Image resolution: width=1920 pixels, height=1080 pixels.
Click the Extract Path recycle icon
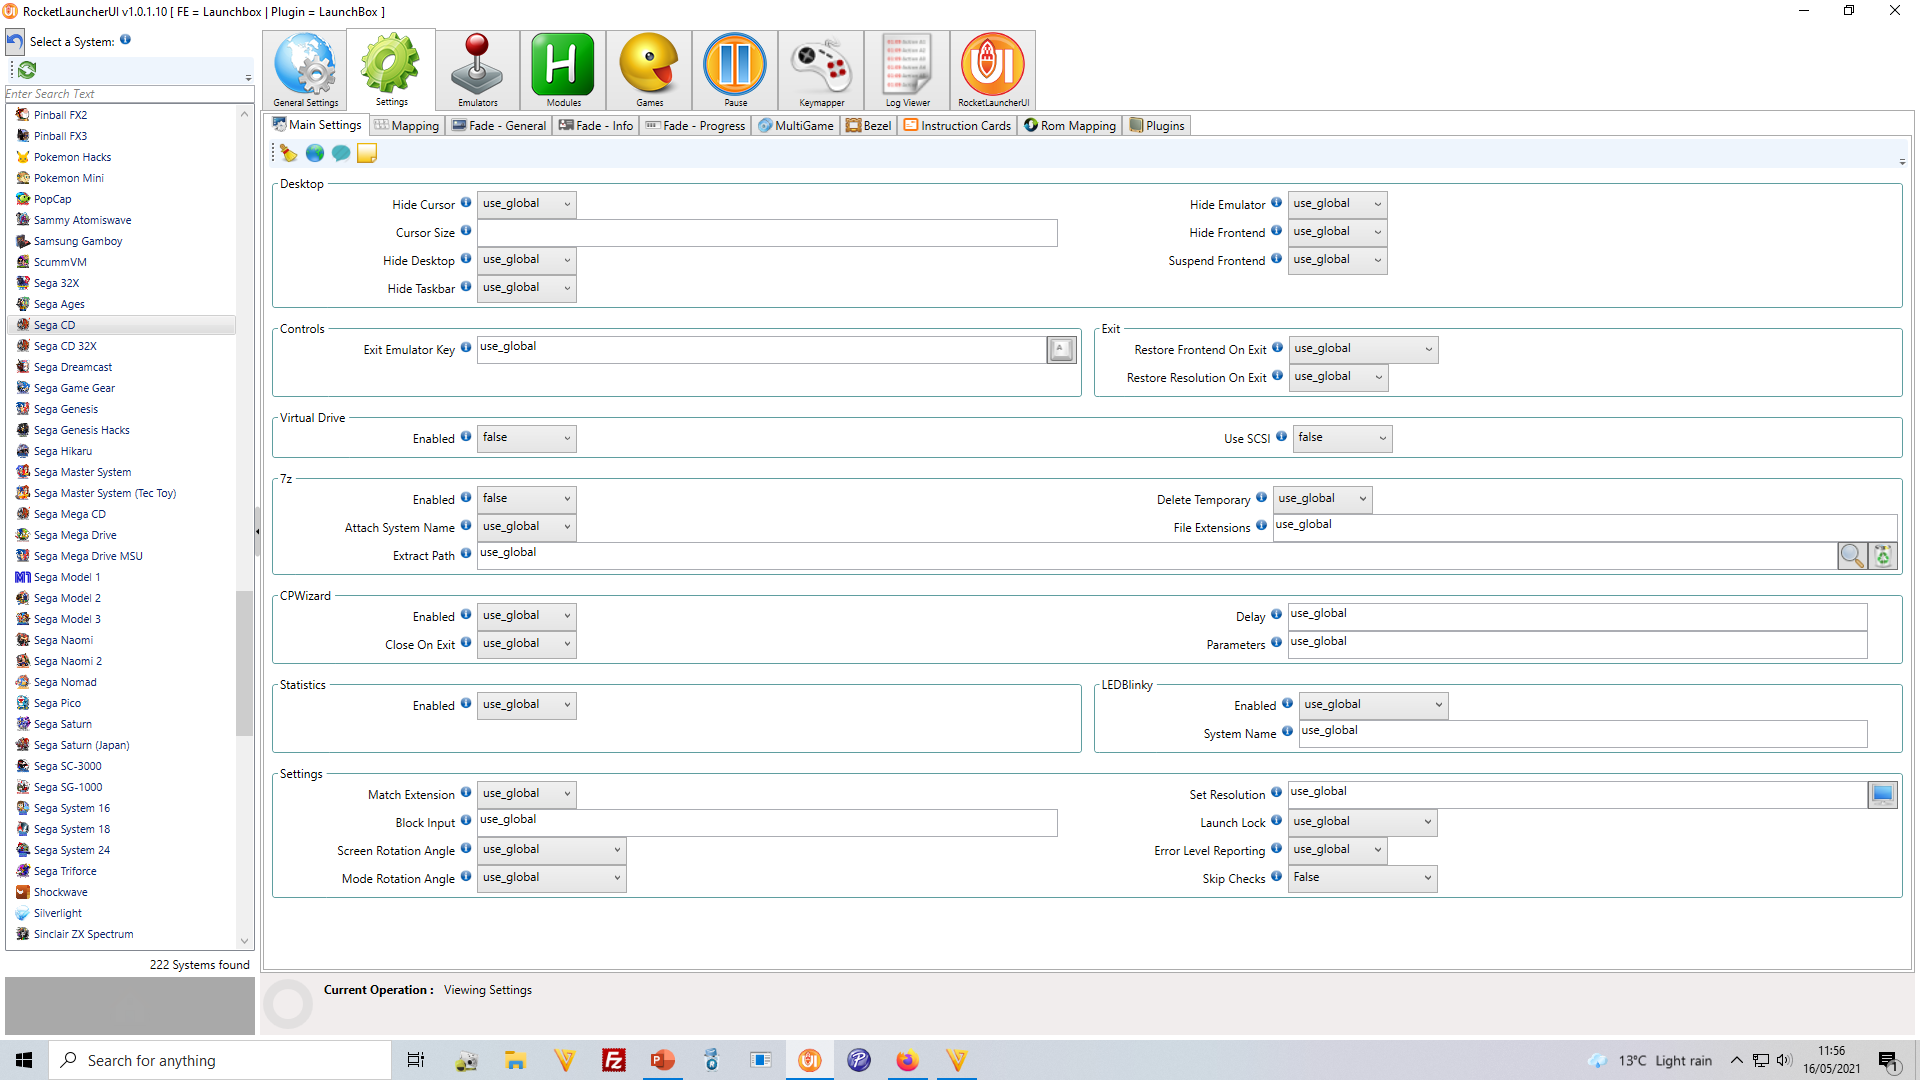[1883, 555]
